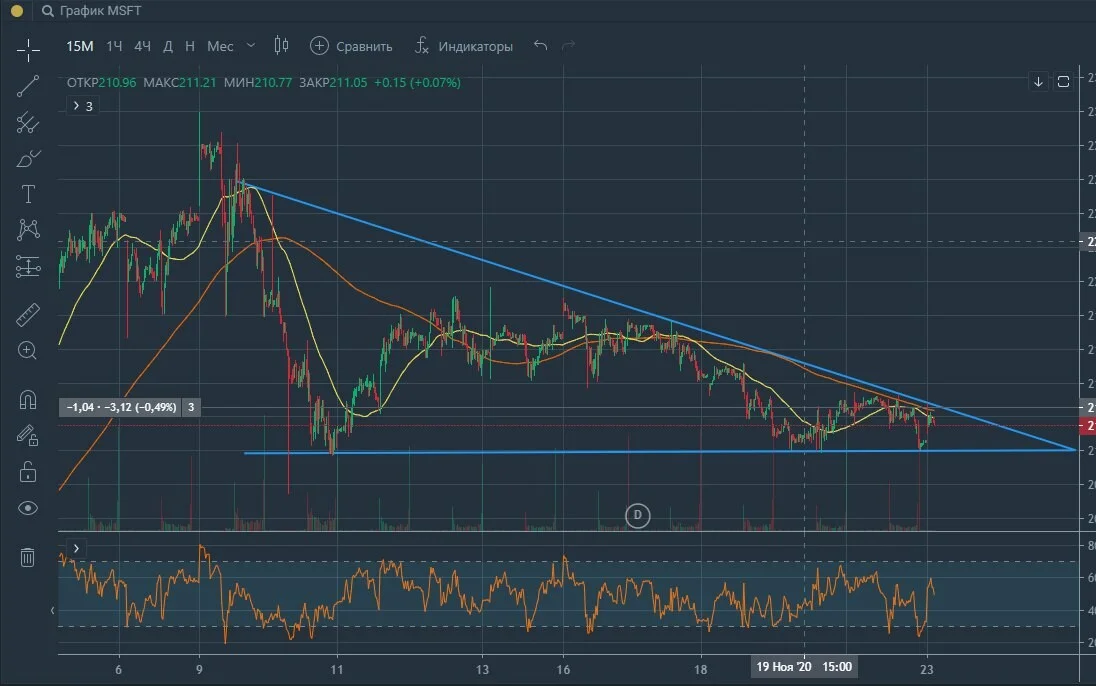Open the timeframe dropdown arrow
The height and width of the screenshot is (686, 1096).
tap(251, 45)
